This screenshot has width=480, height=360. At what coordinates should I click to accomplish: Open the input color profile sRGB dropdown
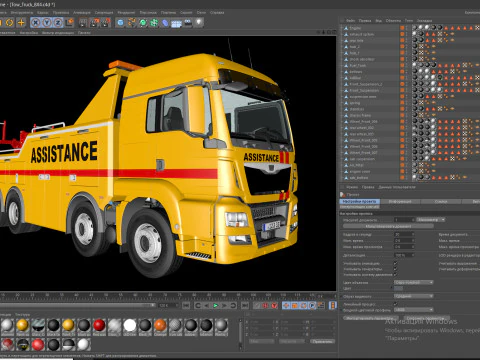[x=414, y=310]
